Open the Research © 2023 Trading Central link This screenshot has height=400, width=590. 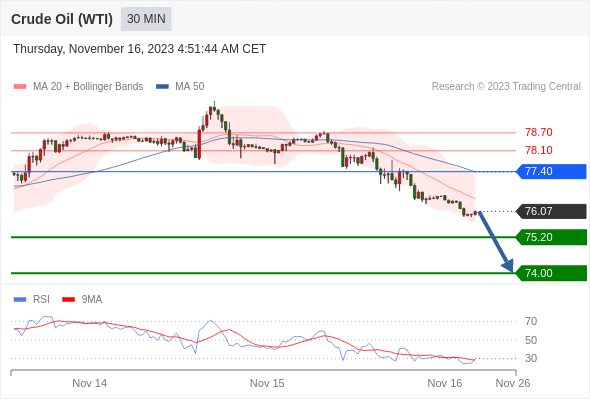506,87
